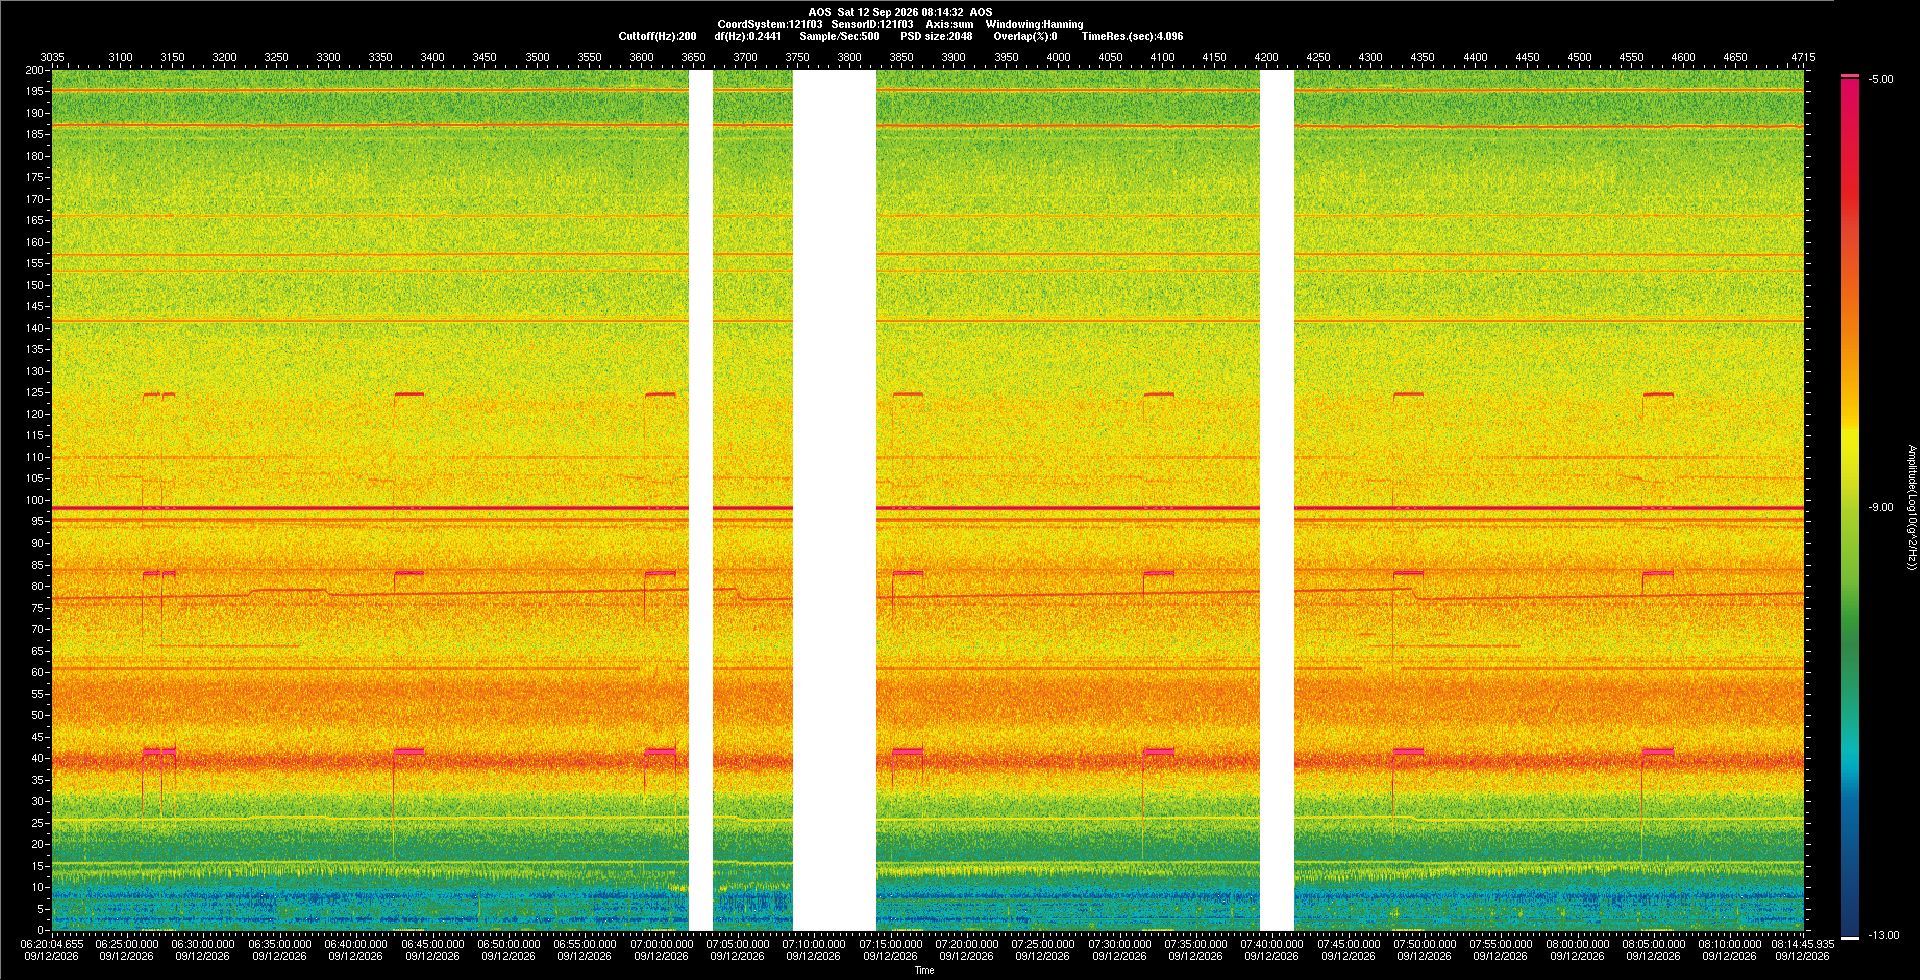Click the -5.00 colorbar maximum label
Image resolution: width=1920 pixels, height=980 pixels.
(1881, 79)
